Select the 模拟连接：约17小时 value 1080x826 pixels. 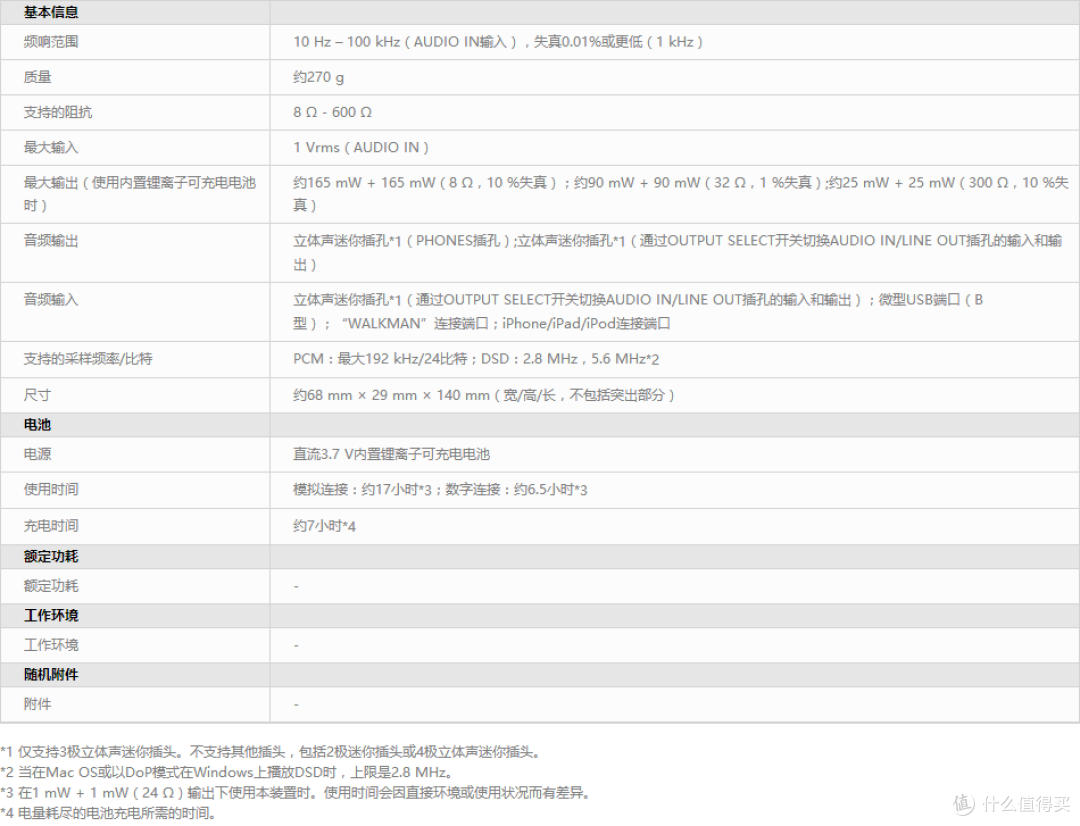[x=440, y=490]
